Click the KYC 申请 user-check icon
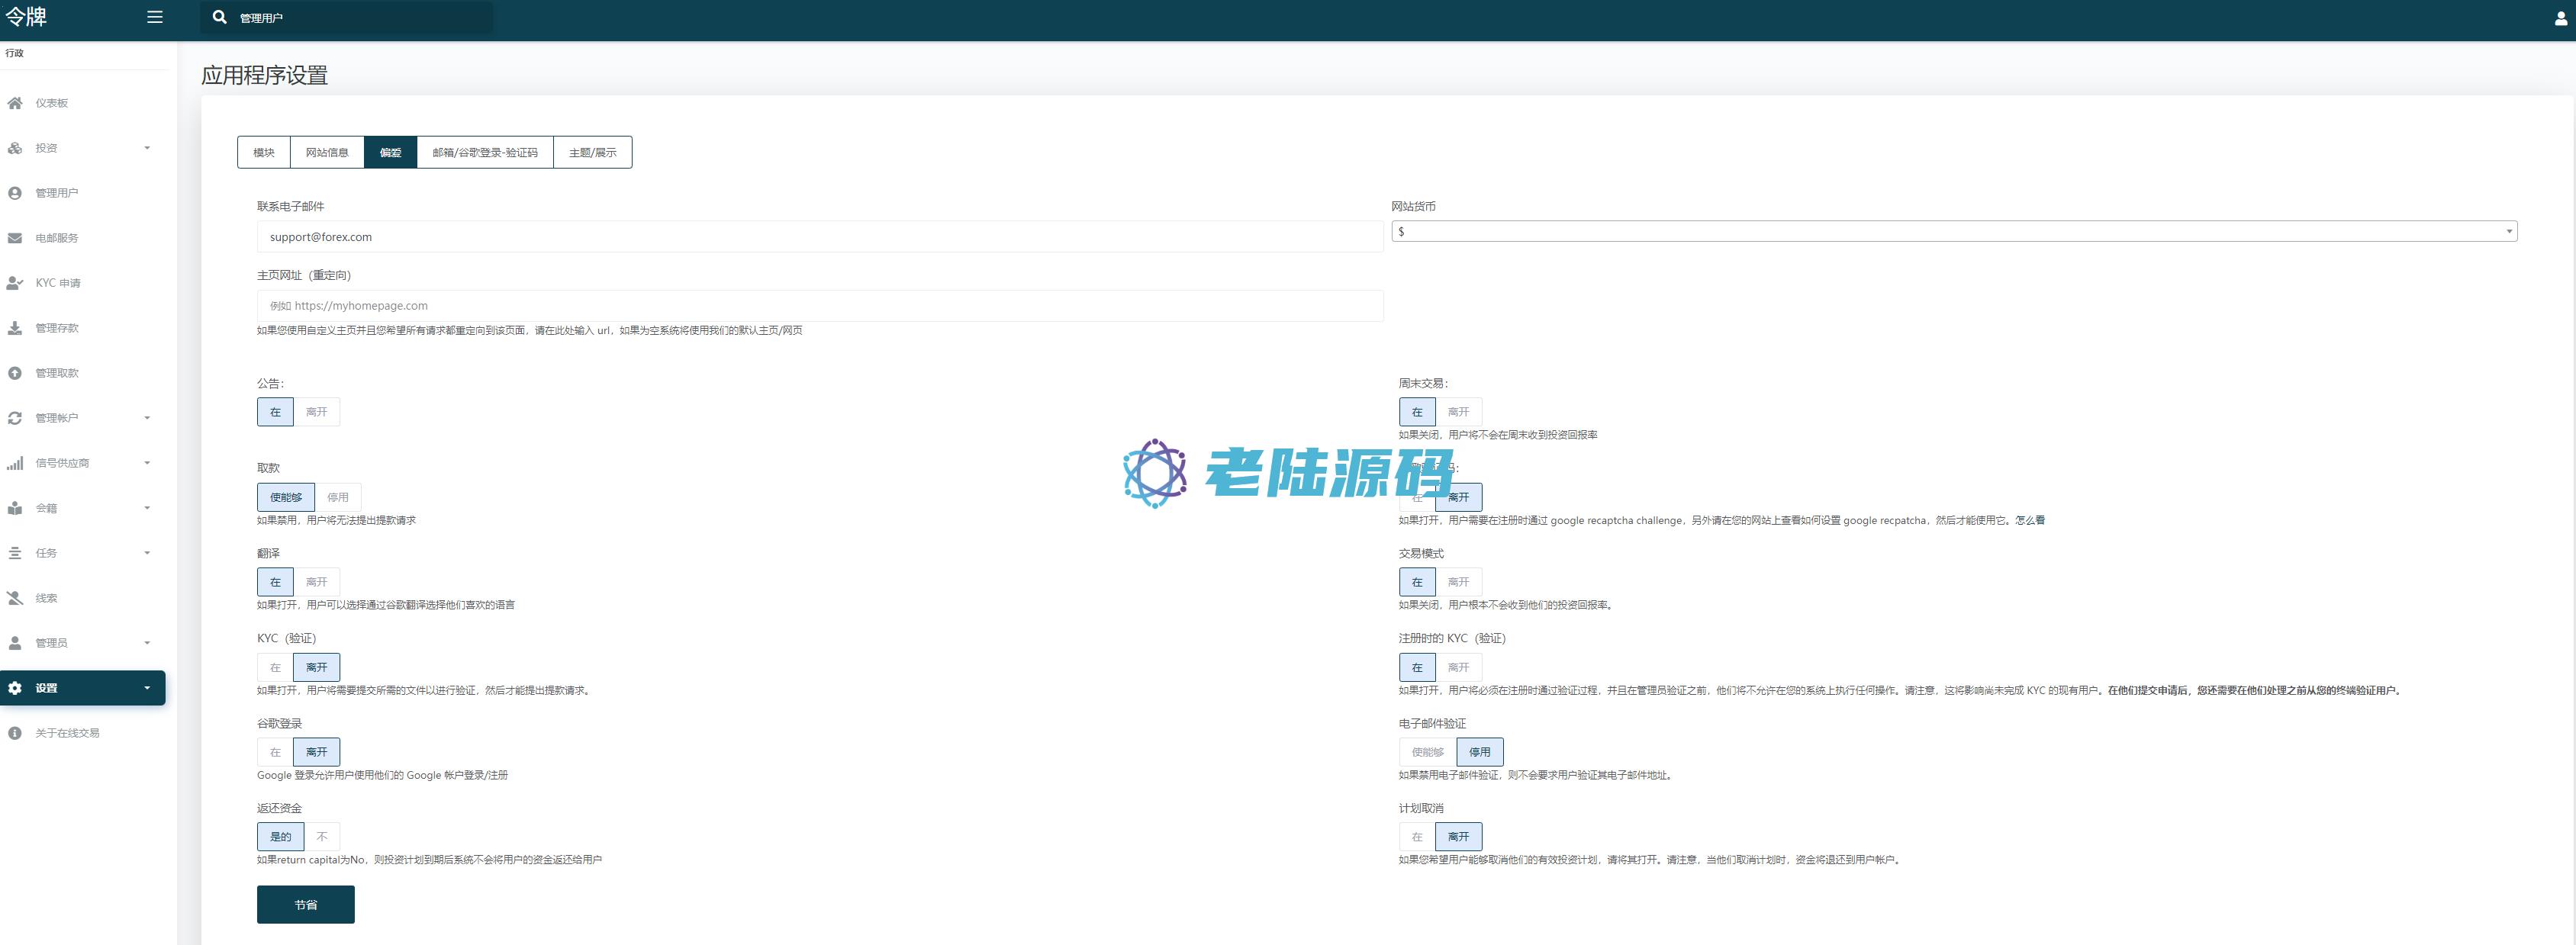The image size is (2576, 945). point(15,283)
